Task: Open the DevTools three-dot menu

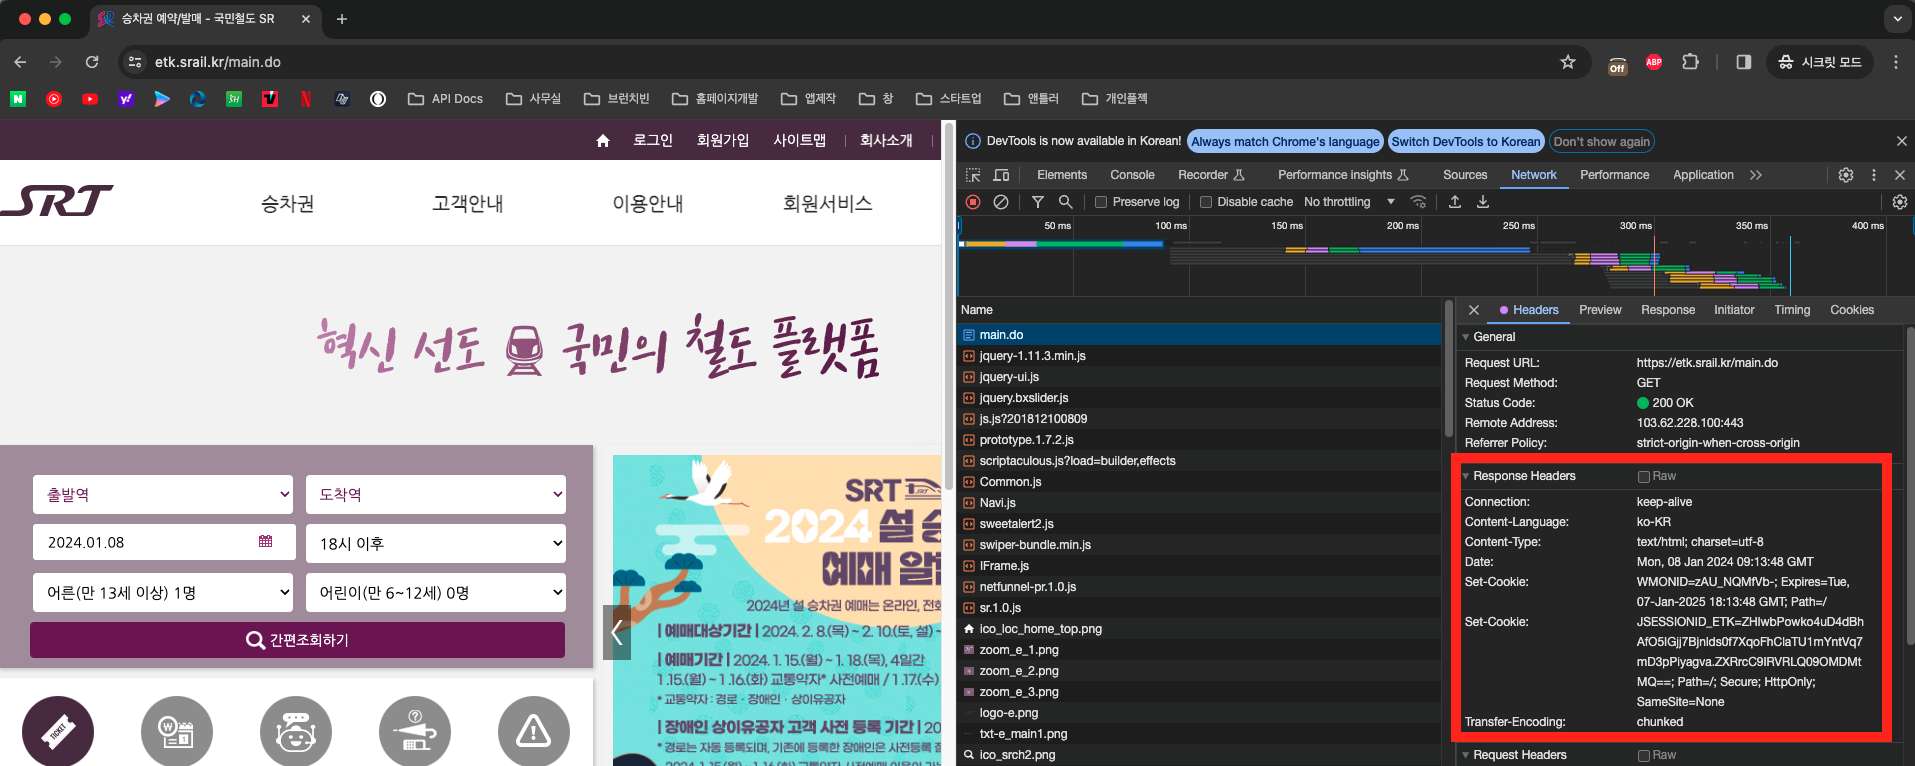Action: click(x=1874, y=175)
